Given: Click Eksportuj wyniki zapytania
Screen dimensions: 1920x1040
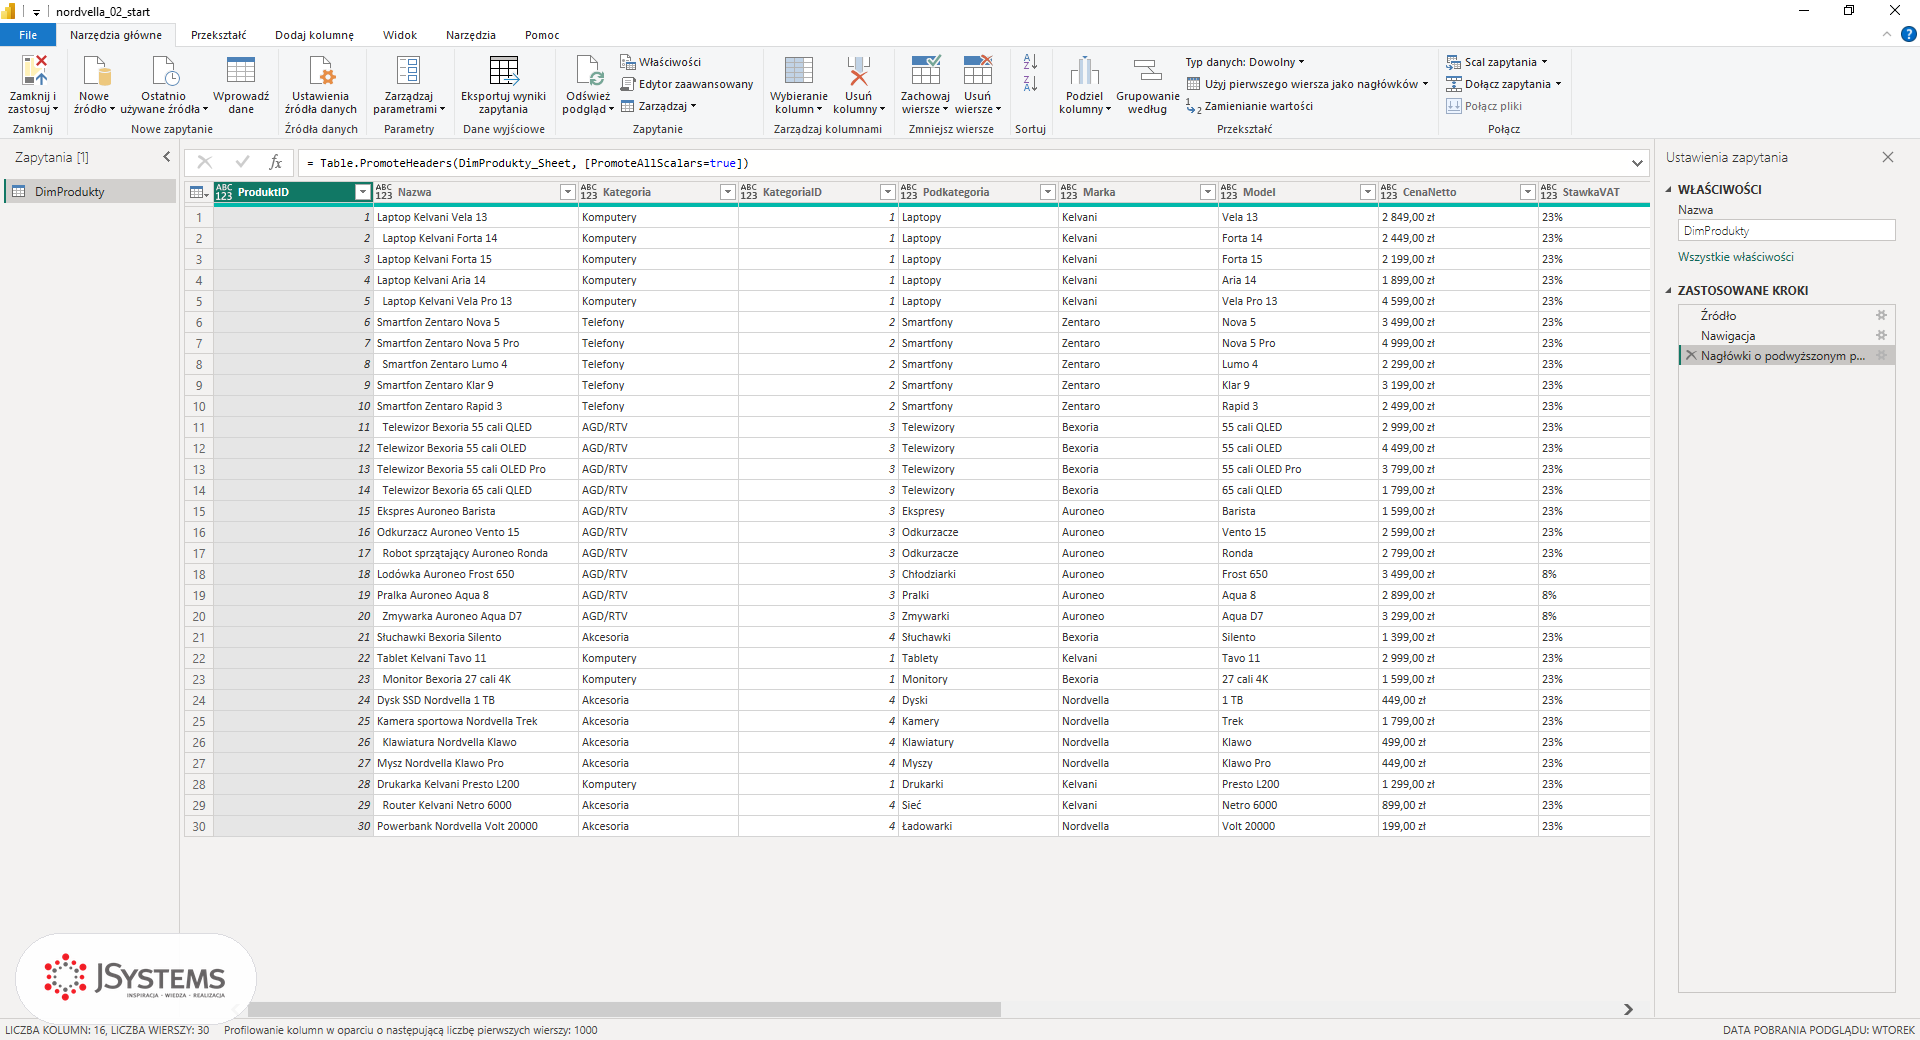Looking at the screenshot, I should point(503,85).
